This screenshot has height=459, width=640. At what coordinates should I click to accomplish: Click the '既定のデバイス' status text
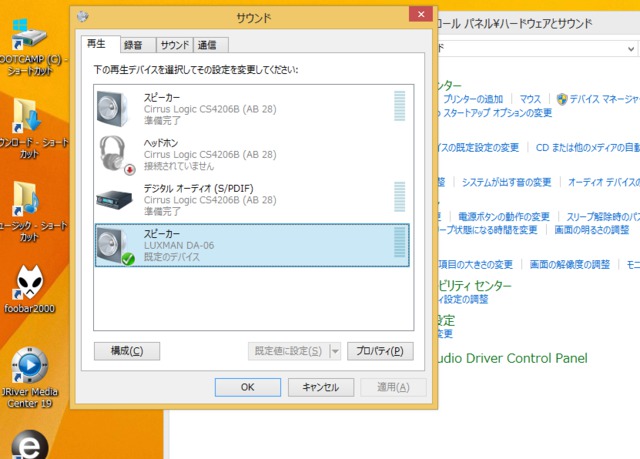tap(171, 257)
